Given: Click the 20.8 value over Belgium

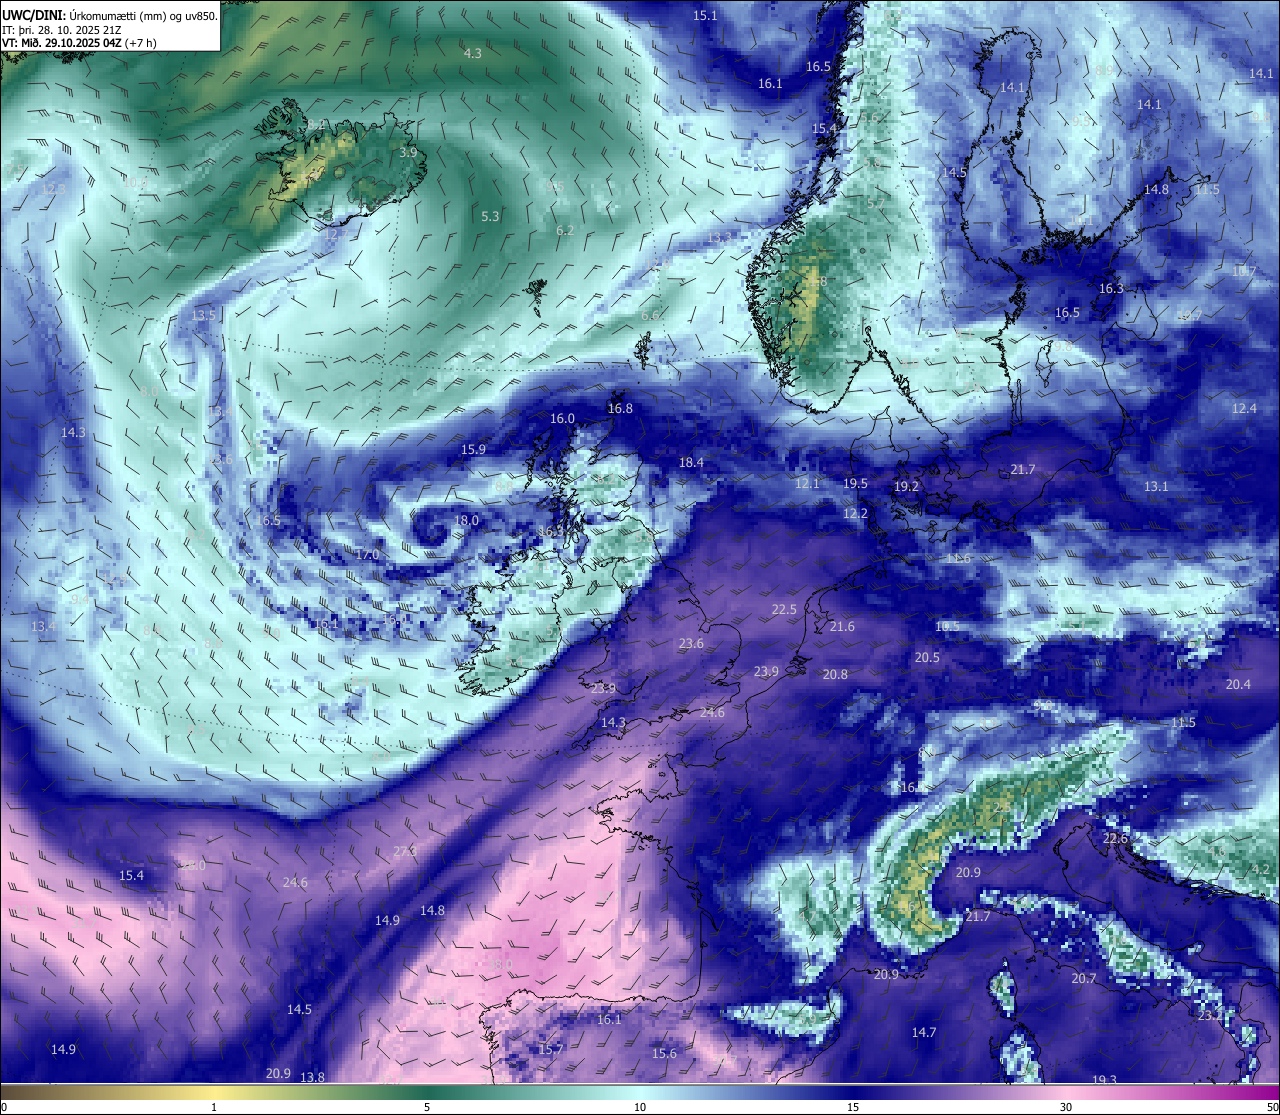Looking at the screenshot, I should 835,675.
